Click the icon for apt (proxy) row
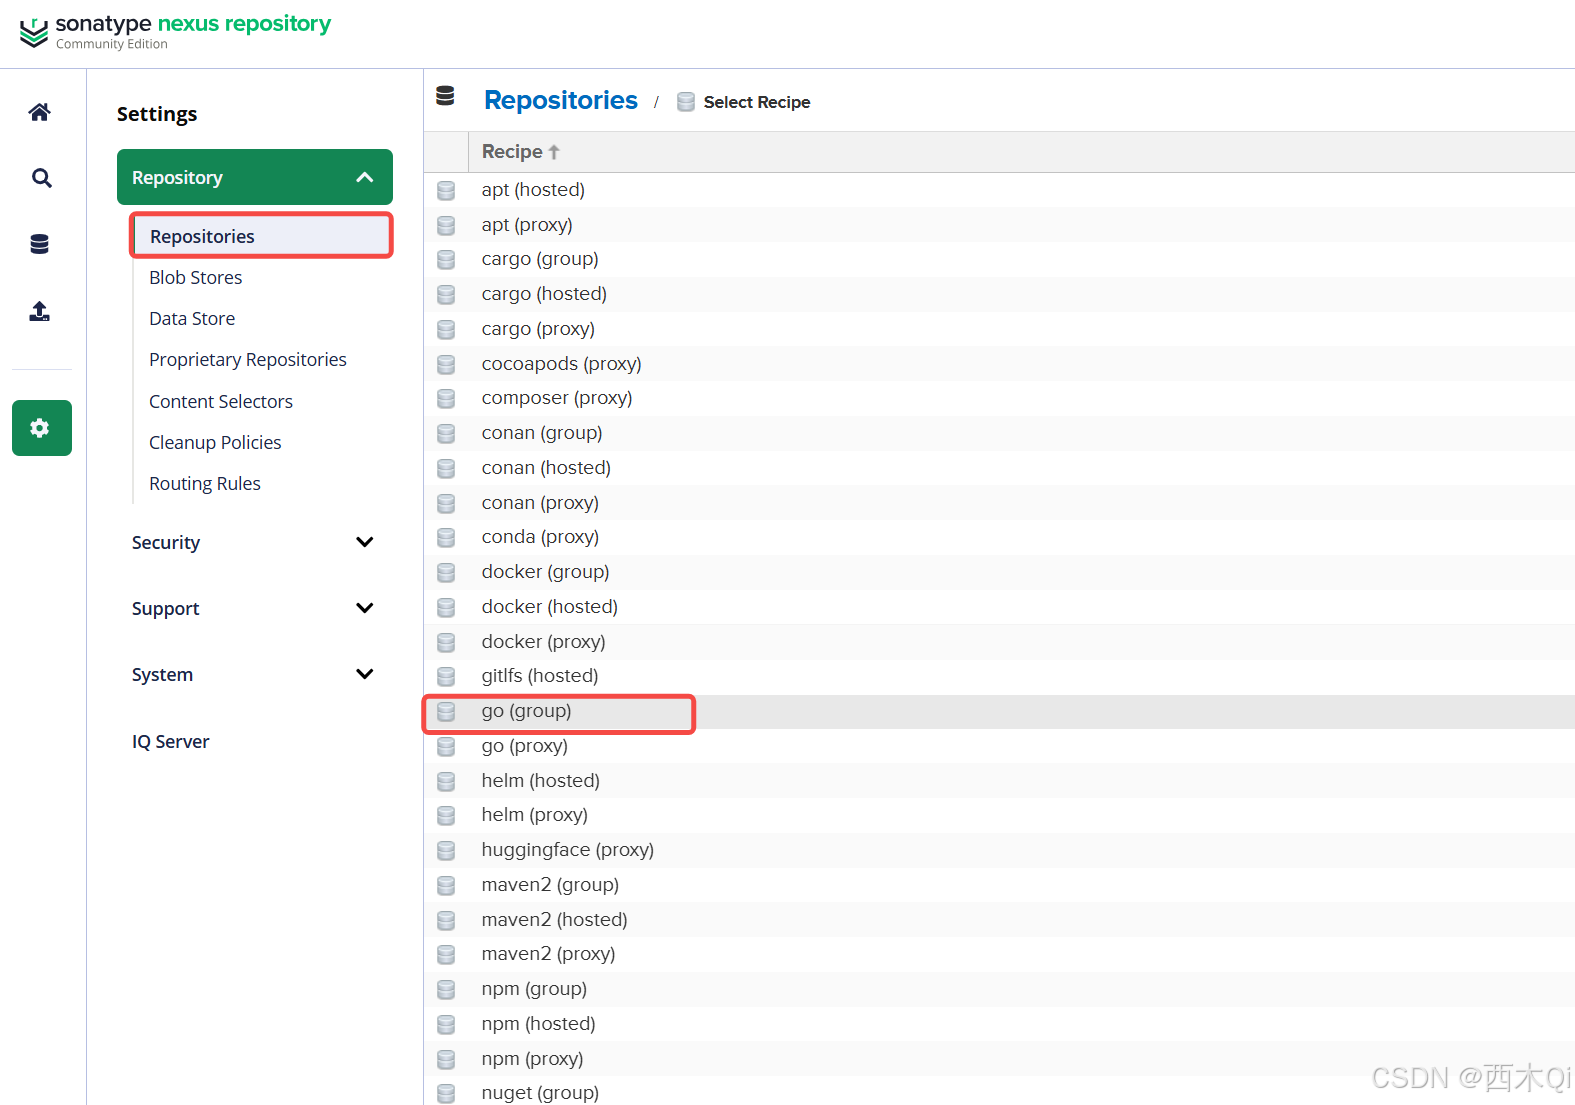1575x1105 pixels. pyautogui.click(x=446, y=225)
